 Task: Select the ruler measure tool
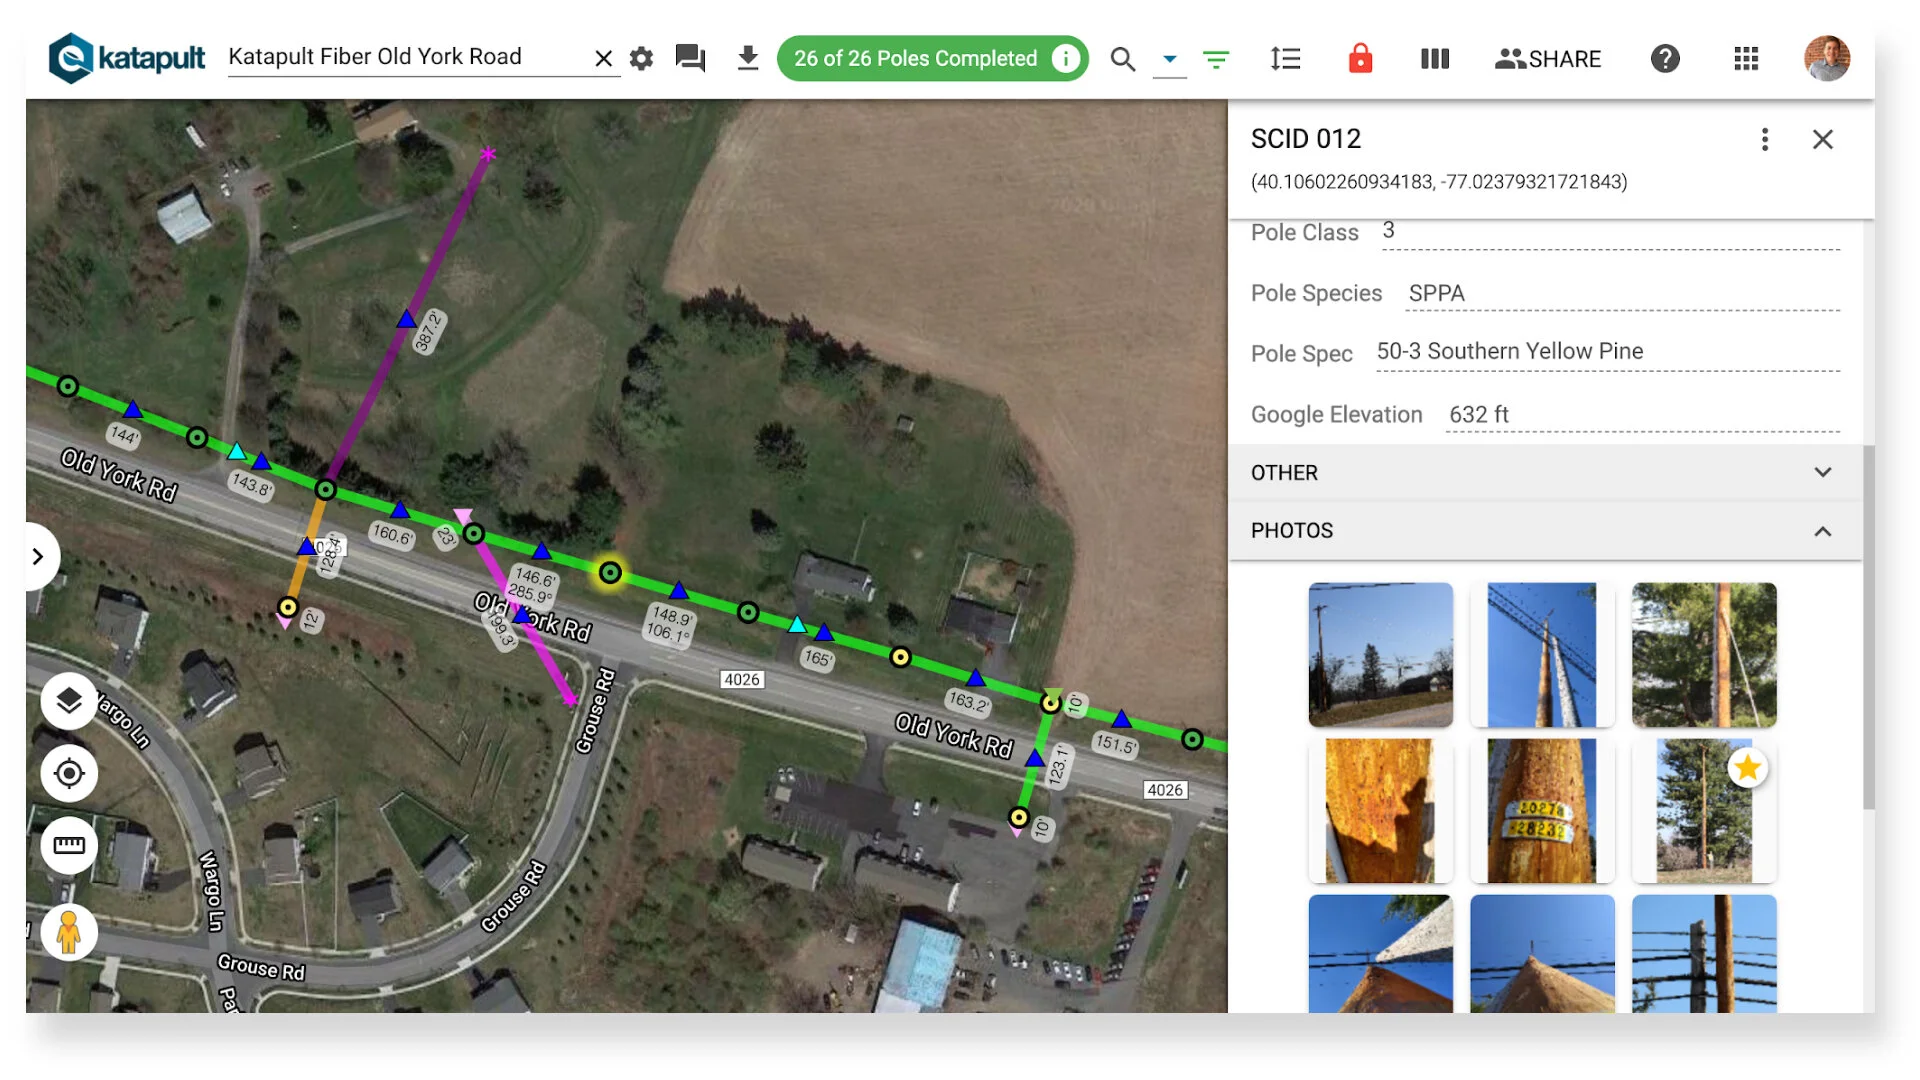pos(69,846)
